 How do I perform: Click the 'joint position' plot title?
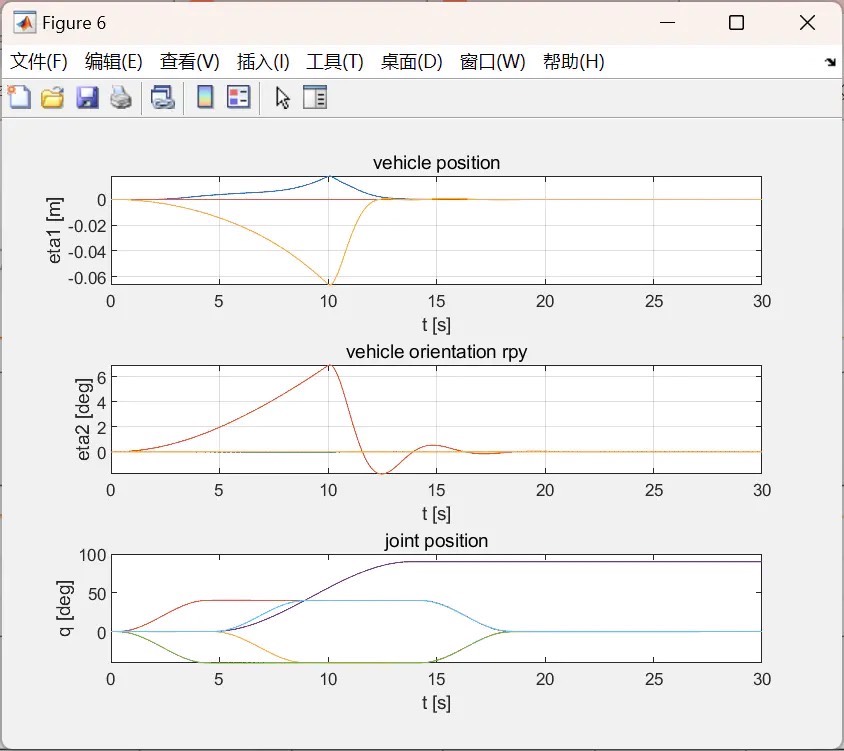coord(437,541)
